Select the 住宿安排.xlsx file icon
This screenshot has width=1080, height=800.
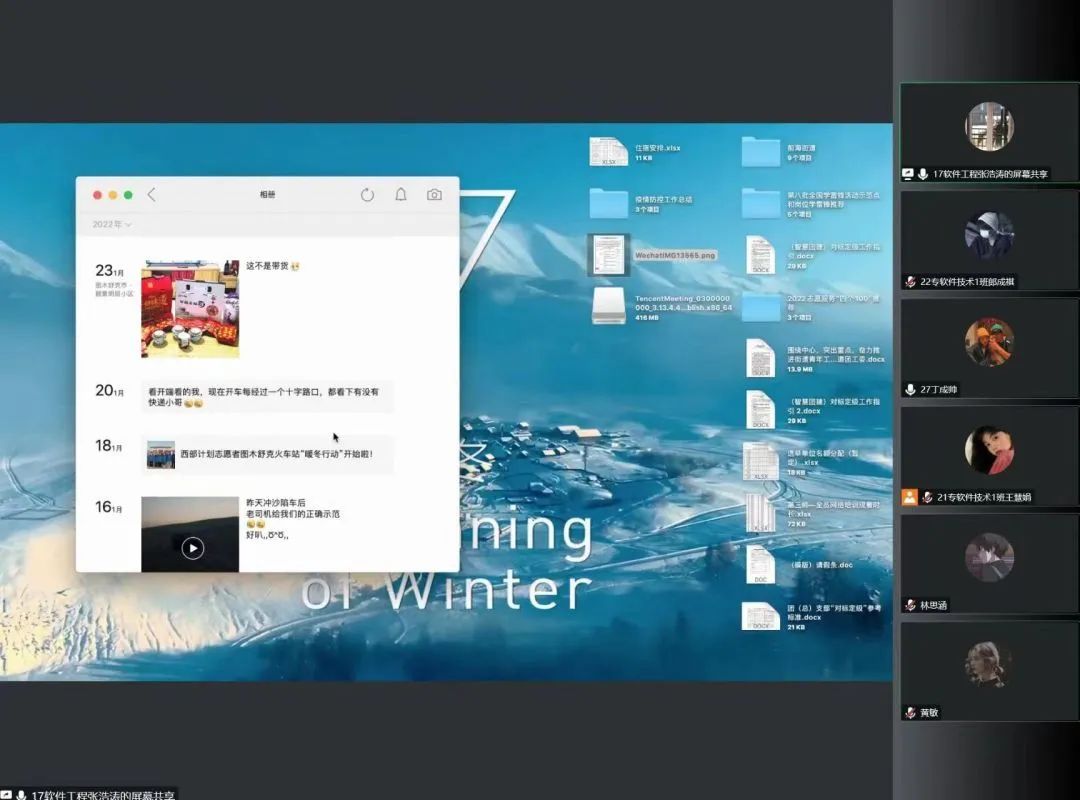tap(608, 152)
